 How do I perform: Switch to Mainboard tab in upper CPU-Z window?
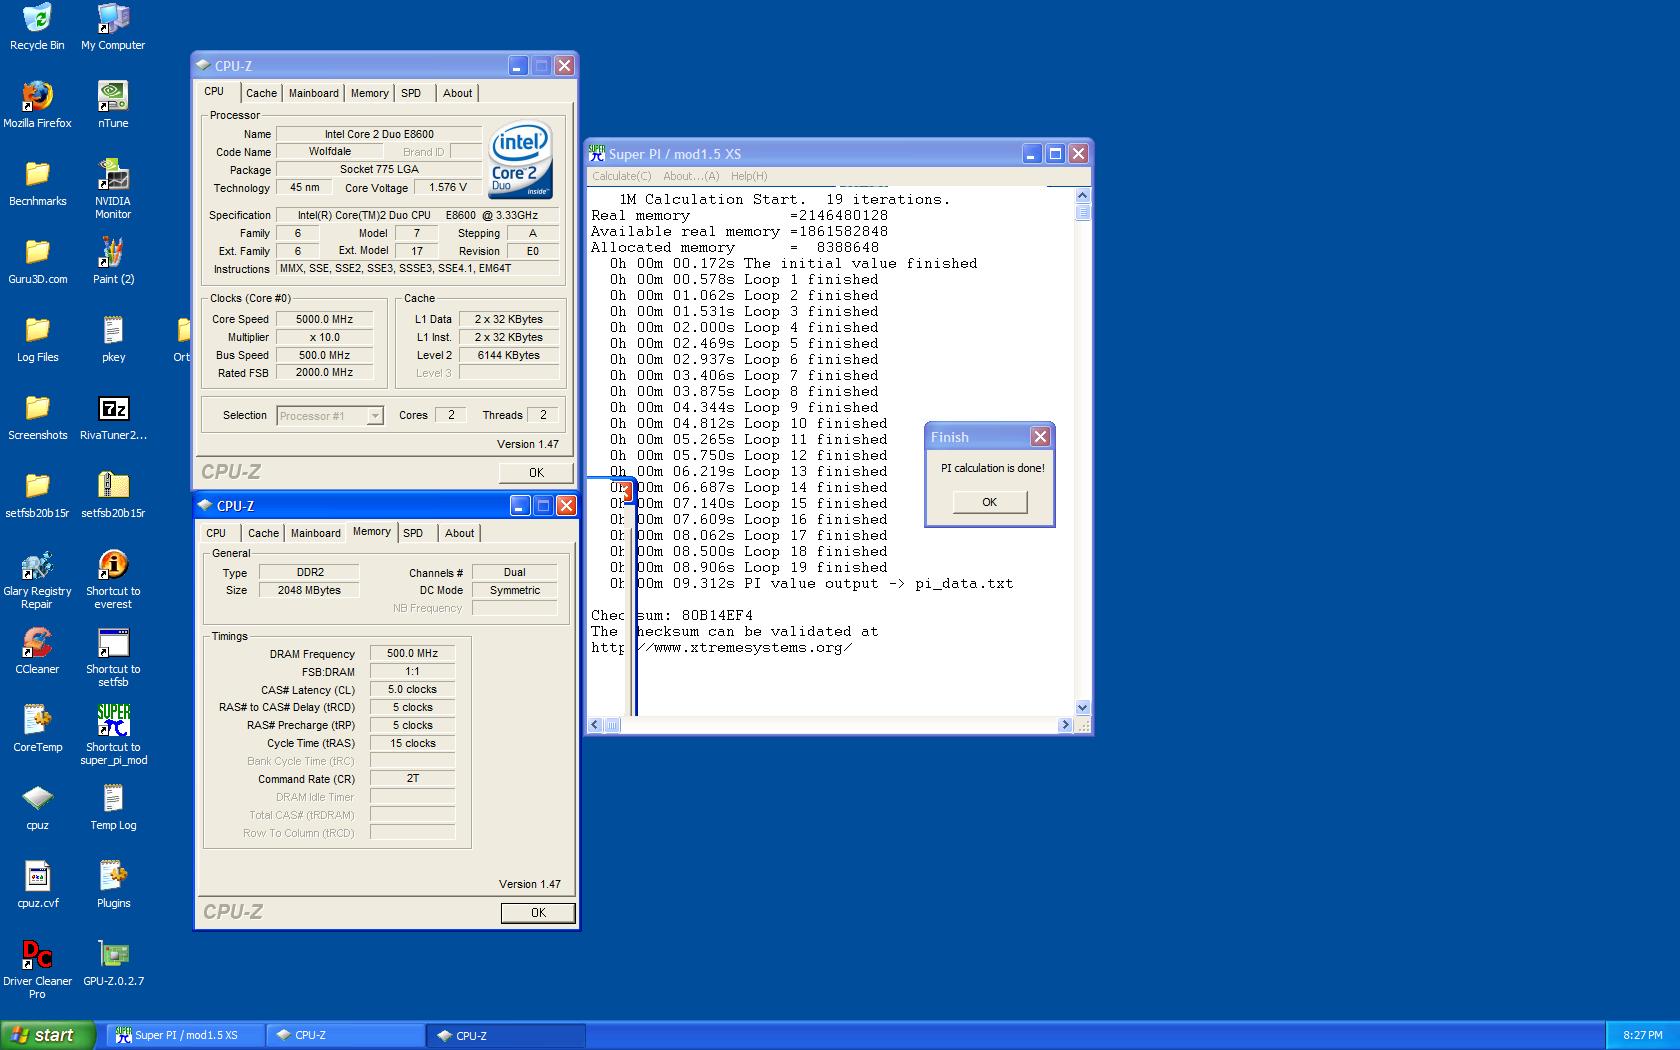click(x=314, y=93)
